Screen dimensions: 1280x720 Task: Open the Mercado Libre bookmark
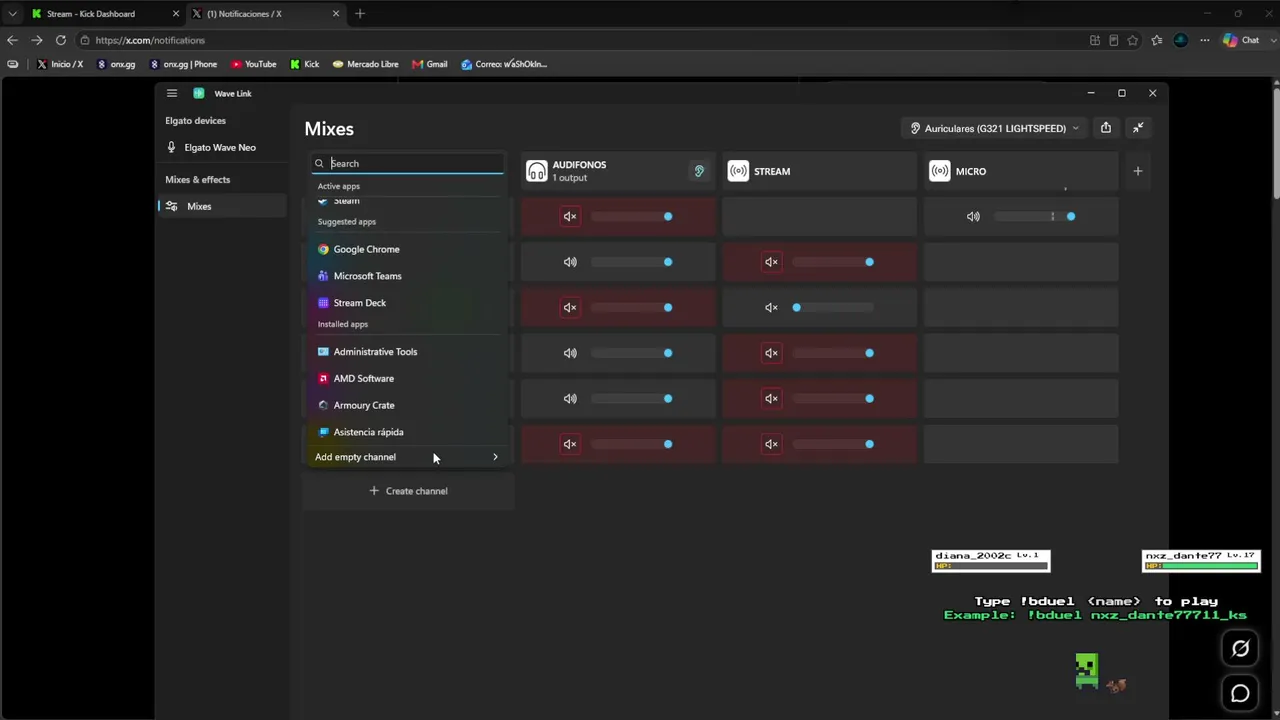pyautogui.click(x=366, y=64)
